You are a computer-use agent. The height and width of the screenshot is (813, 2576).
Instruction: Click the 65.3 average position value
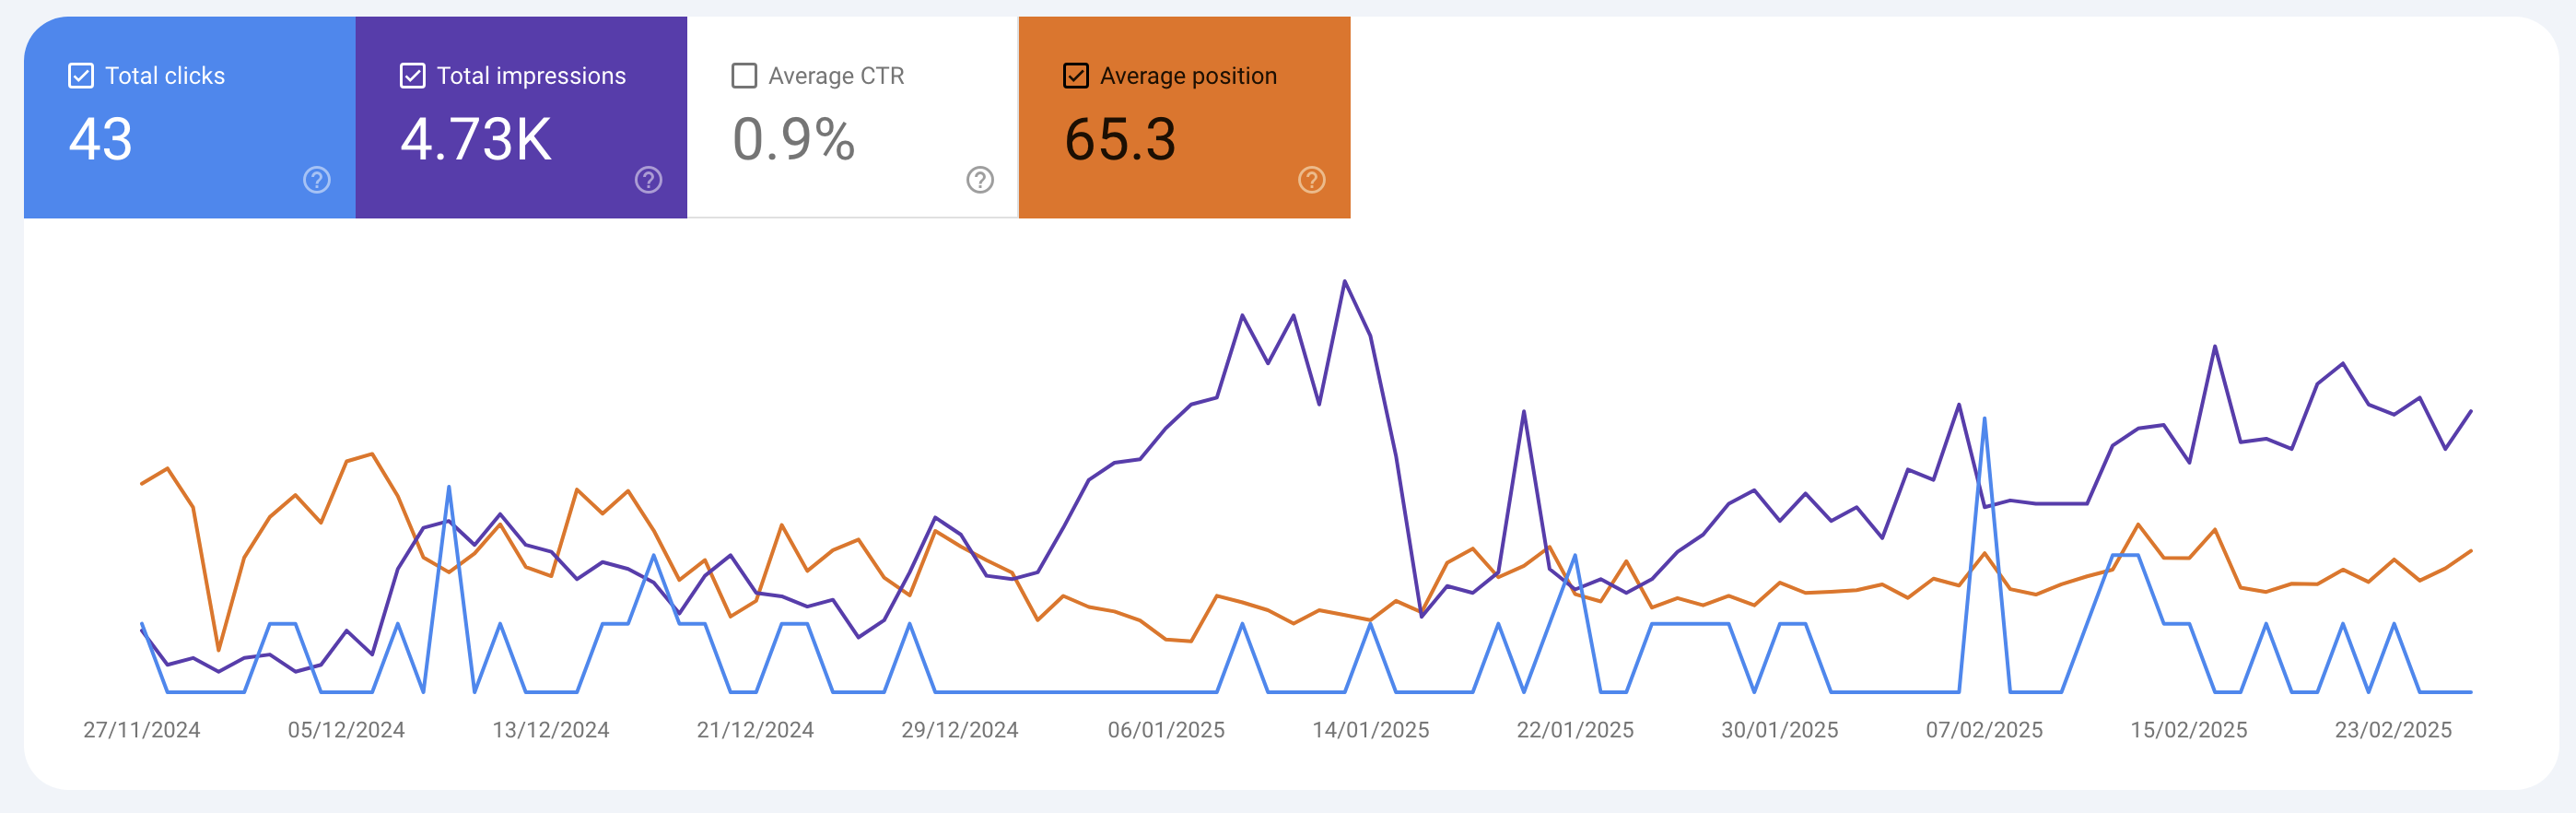pyautogui.click(x=1120, y=139)
